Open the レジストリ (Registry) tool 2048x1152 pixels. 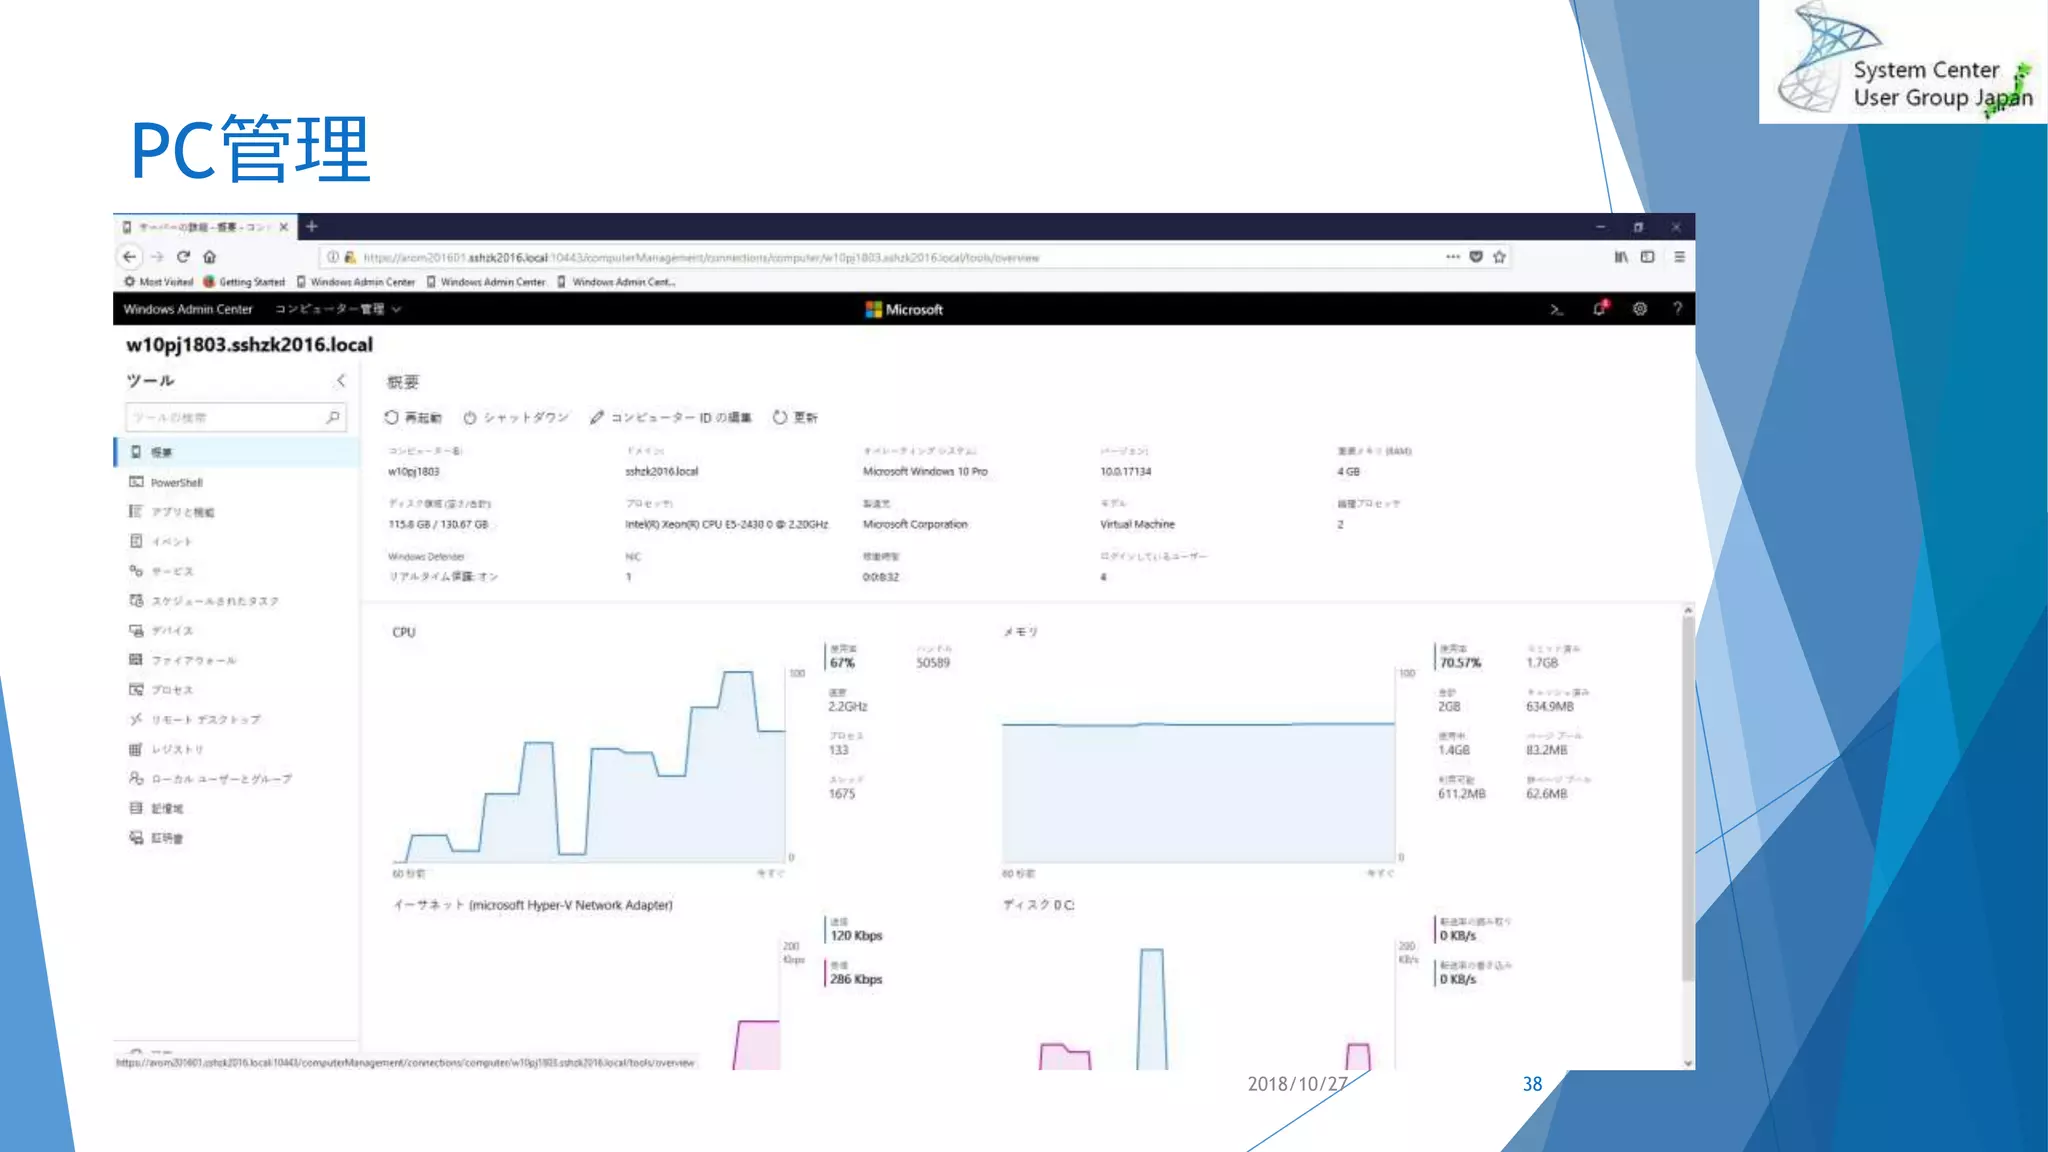[177, 750]
